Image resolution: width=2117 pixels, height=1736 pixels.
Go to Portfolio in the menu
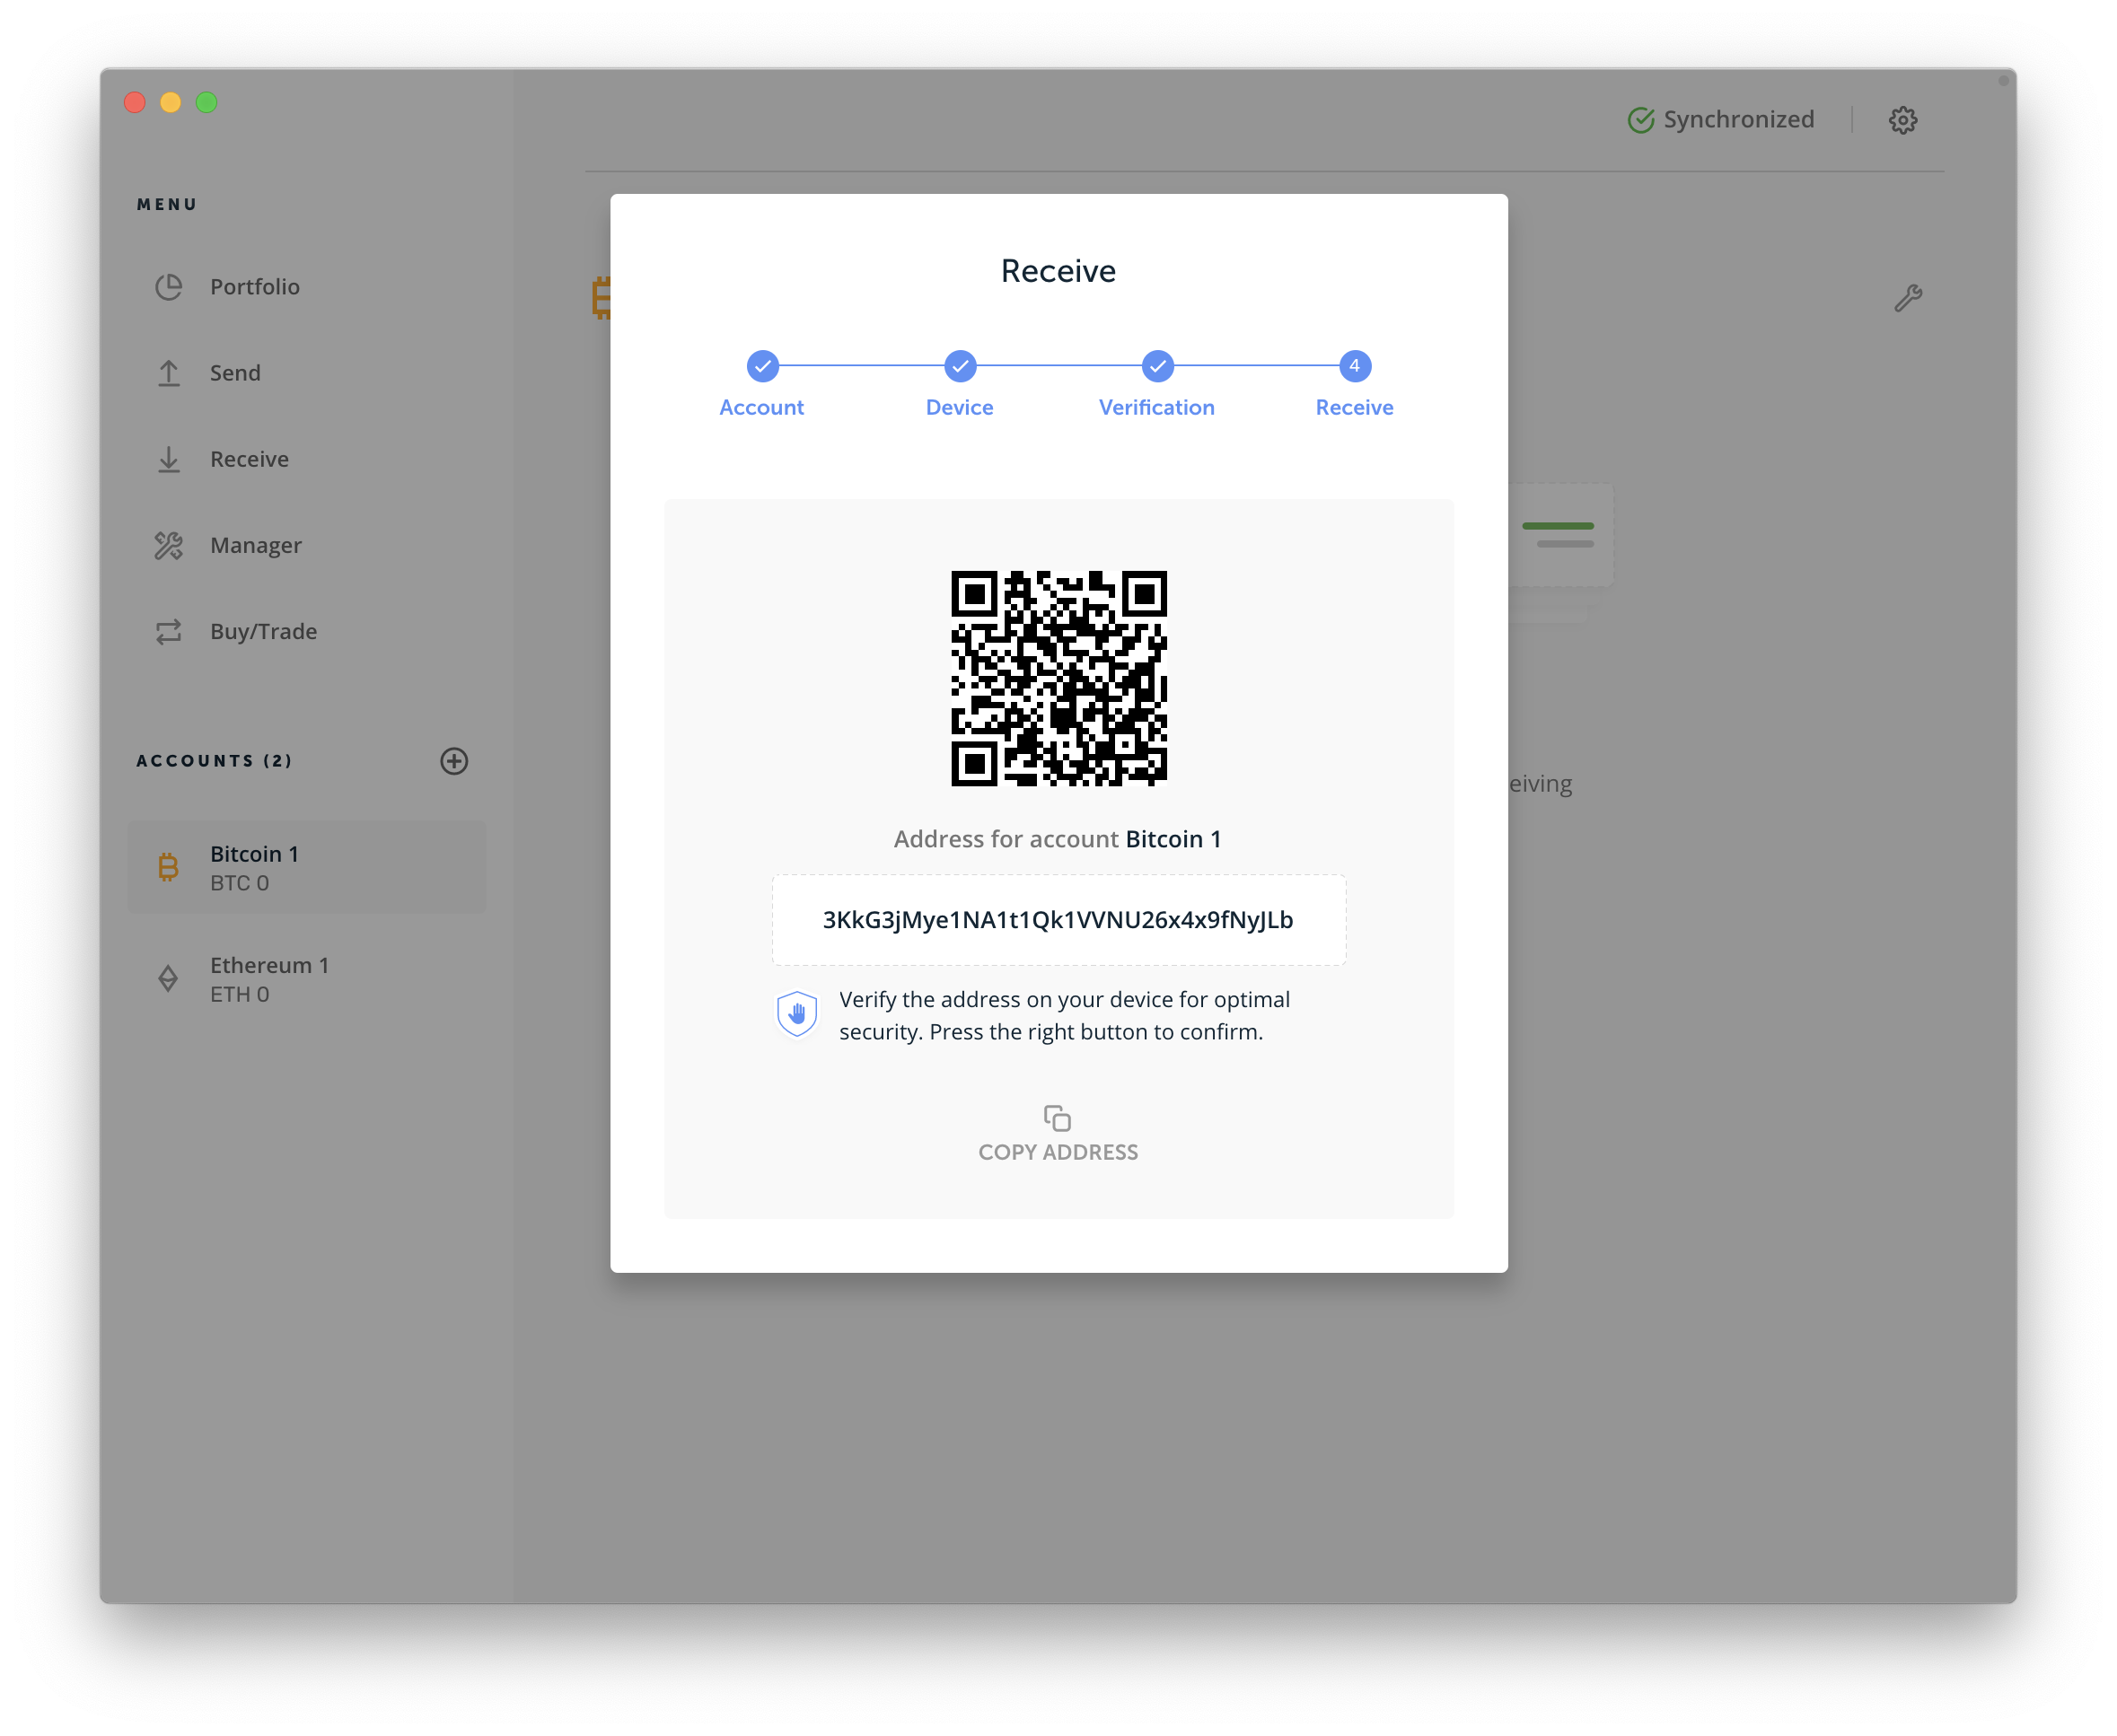point(254,287)
